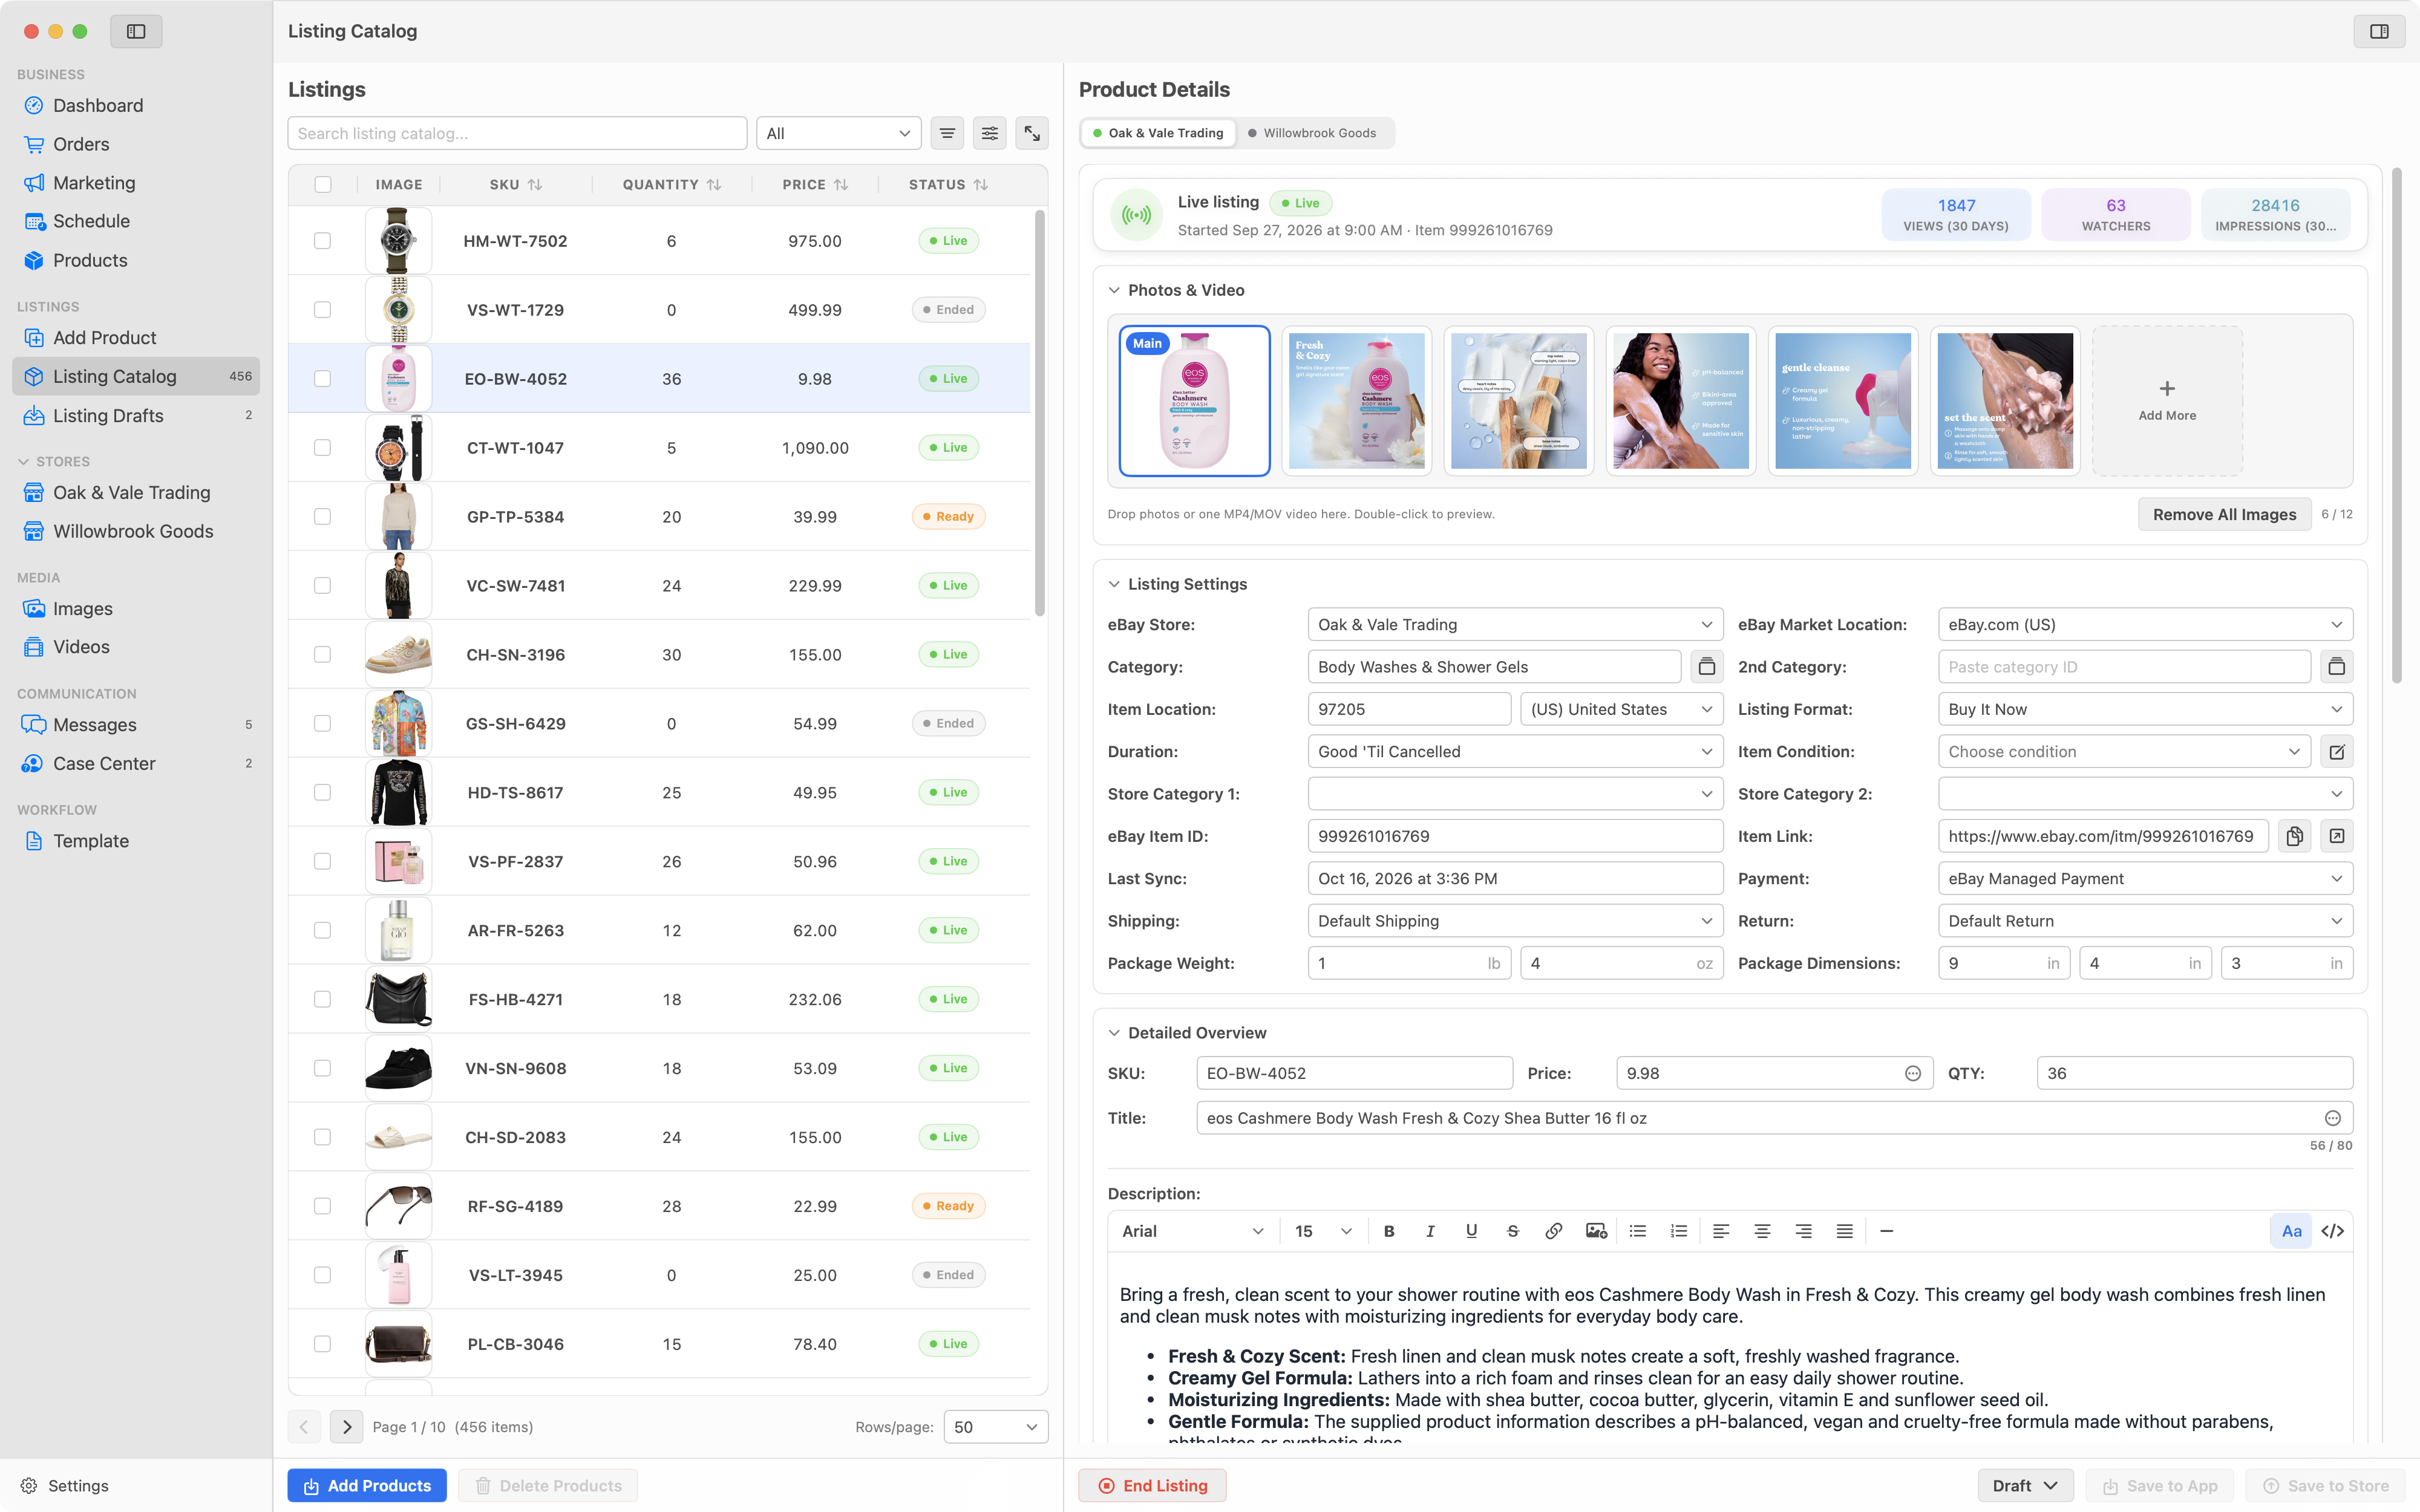Tick the GP-TP-5384 listing checkbox
Image resolution: width=2420 pixels, height=1512 pixels.
[x=322, y=517]
